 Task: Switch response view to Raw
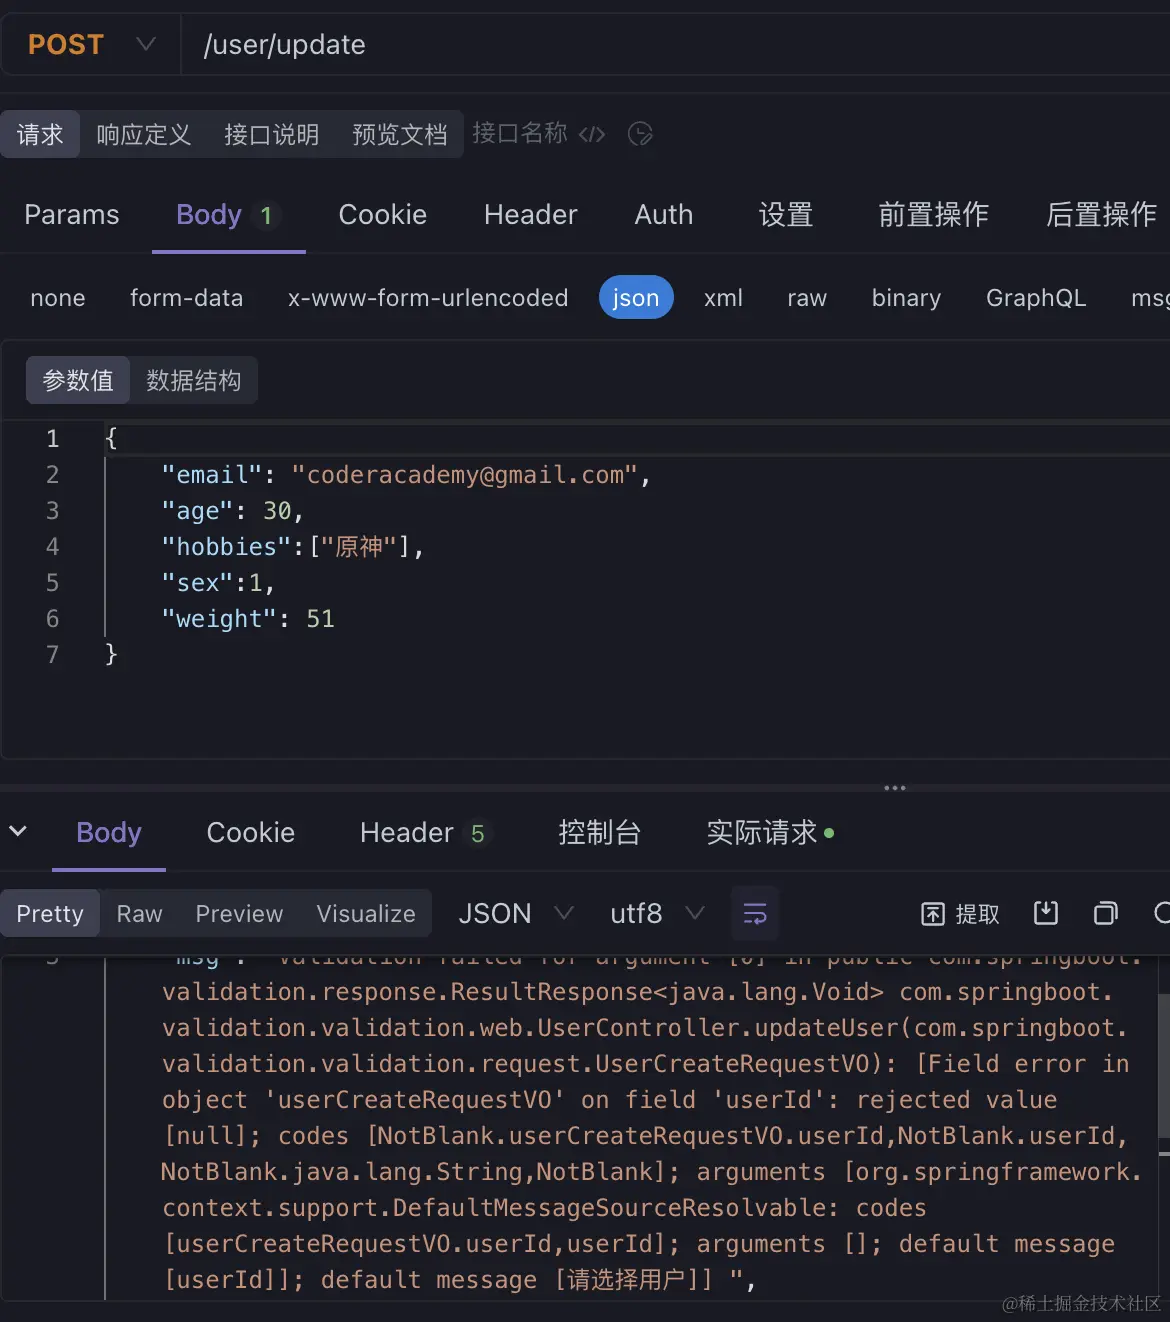tap(139, 913)
